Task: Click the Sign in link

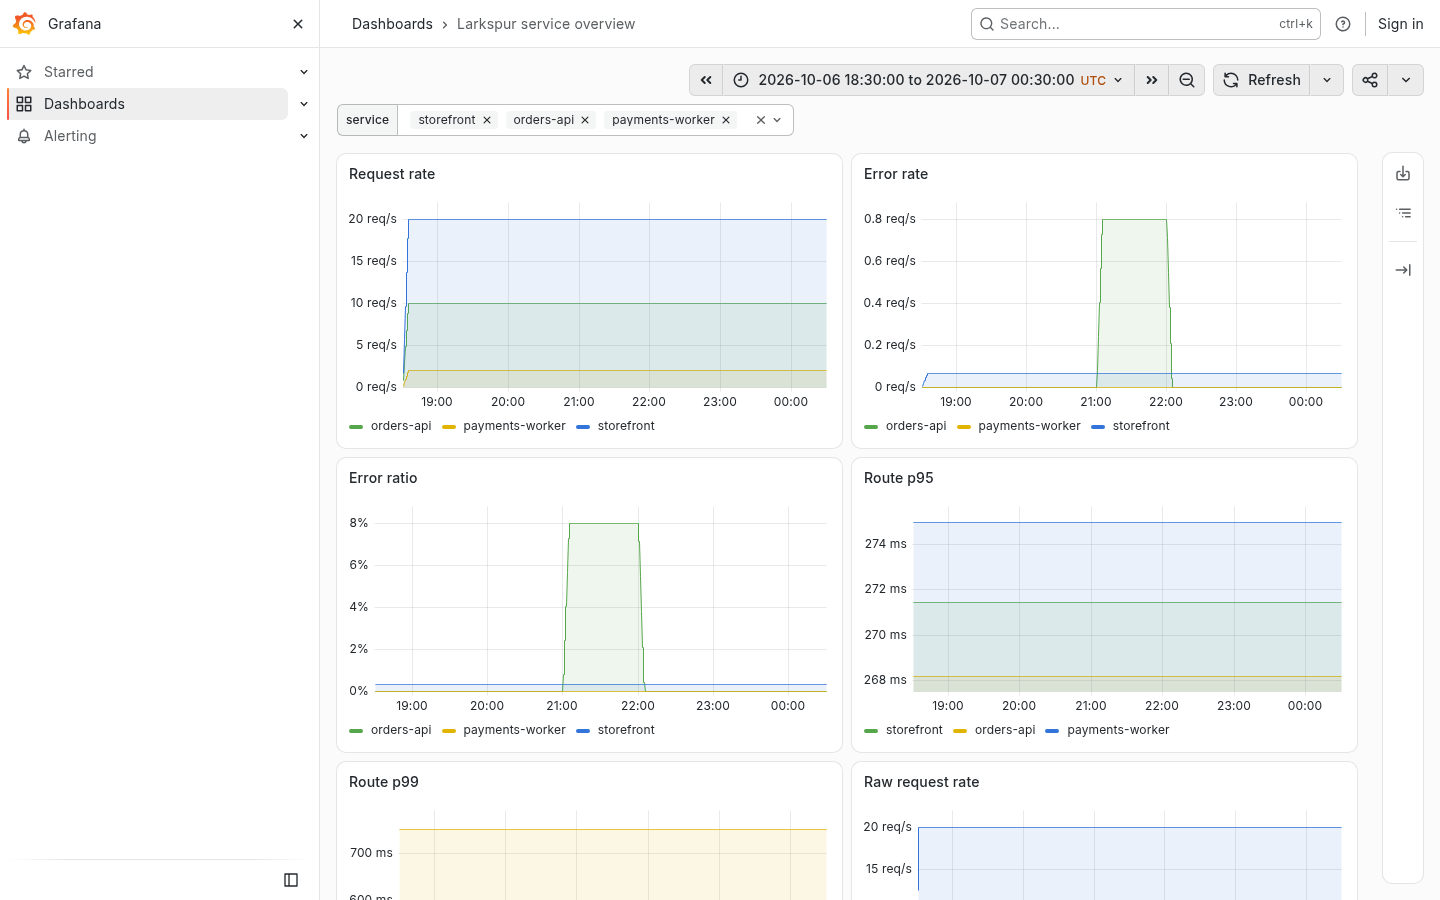Action: click(1400, 24)
